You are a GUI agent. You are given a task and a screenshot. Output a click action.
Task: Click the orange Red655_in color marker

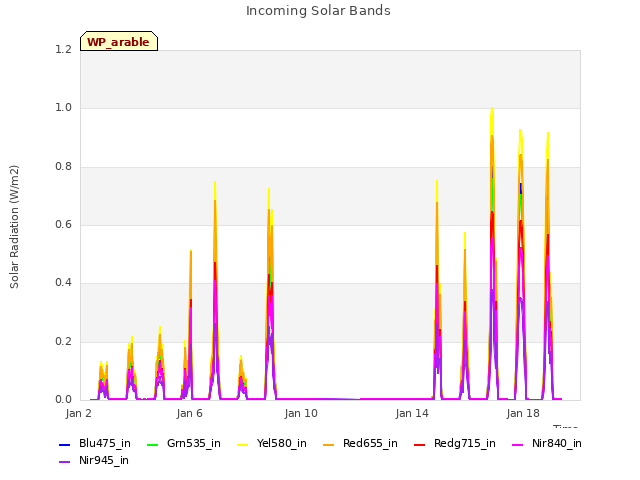coord(329,444)
